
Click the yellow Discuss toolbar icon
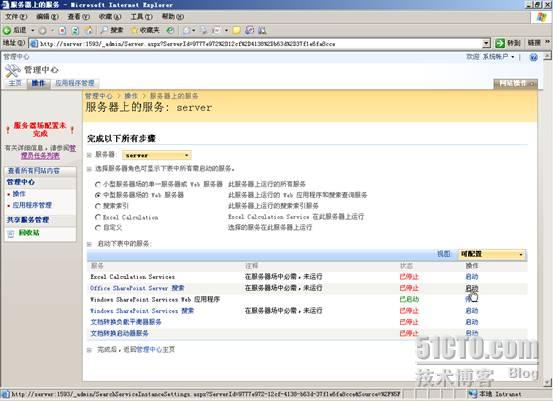pos(237,31)
